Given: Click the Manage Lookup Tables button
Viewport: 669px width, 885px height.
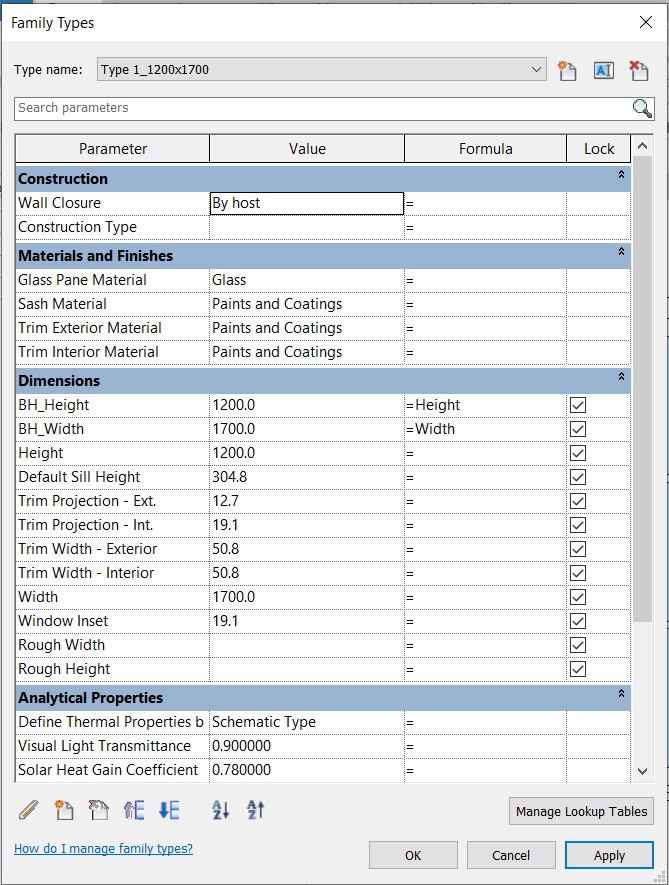Looking at the screenshot, I should pos(581,812).
